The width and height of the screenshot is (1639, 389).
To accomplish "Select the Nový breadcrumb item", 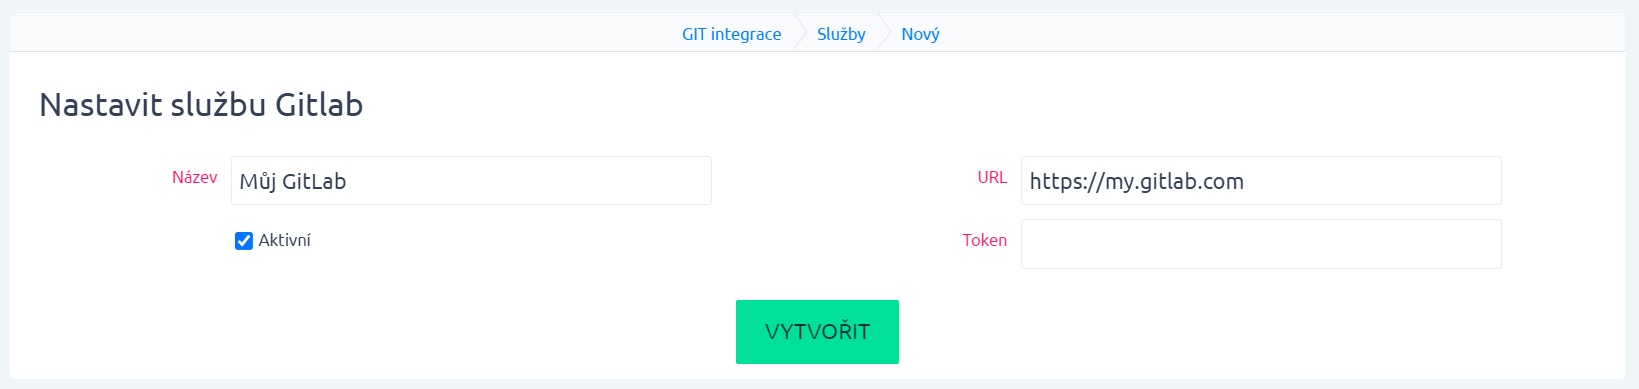I will (x=920, y=34).
